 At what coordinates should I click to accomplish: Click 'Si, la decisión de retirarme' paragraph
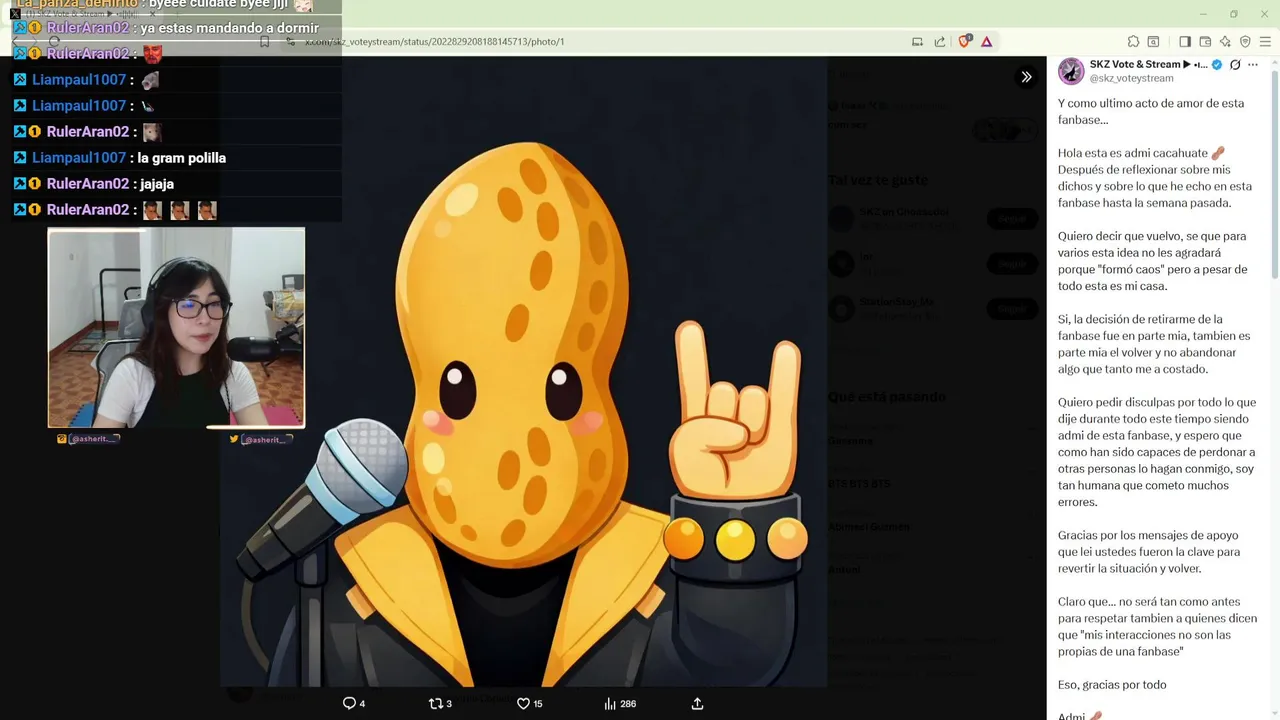1154,344
